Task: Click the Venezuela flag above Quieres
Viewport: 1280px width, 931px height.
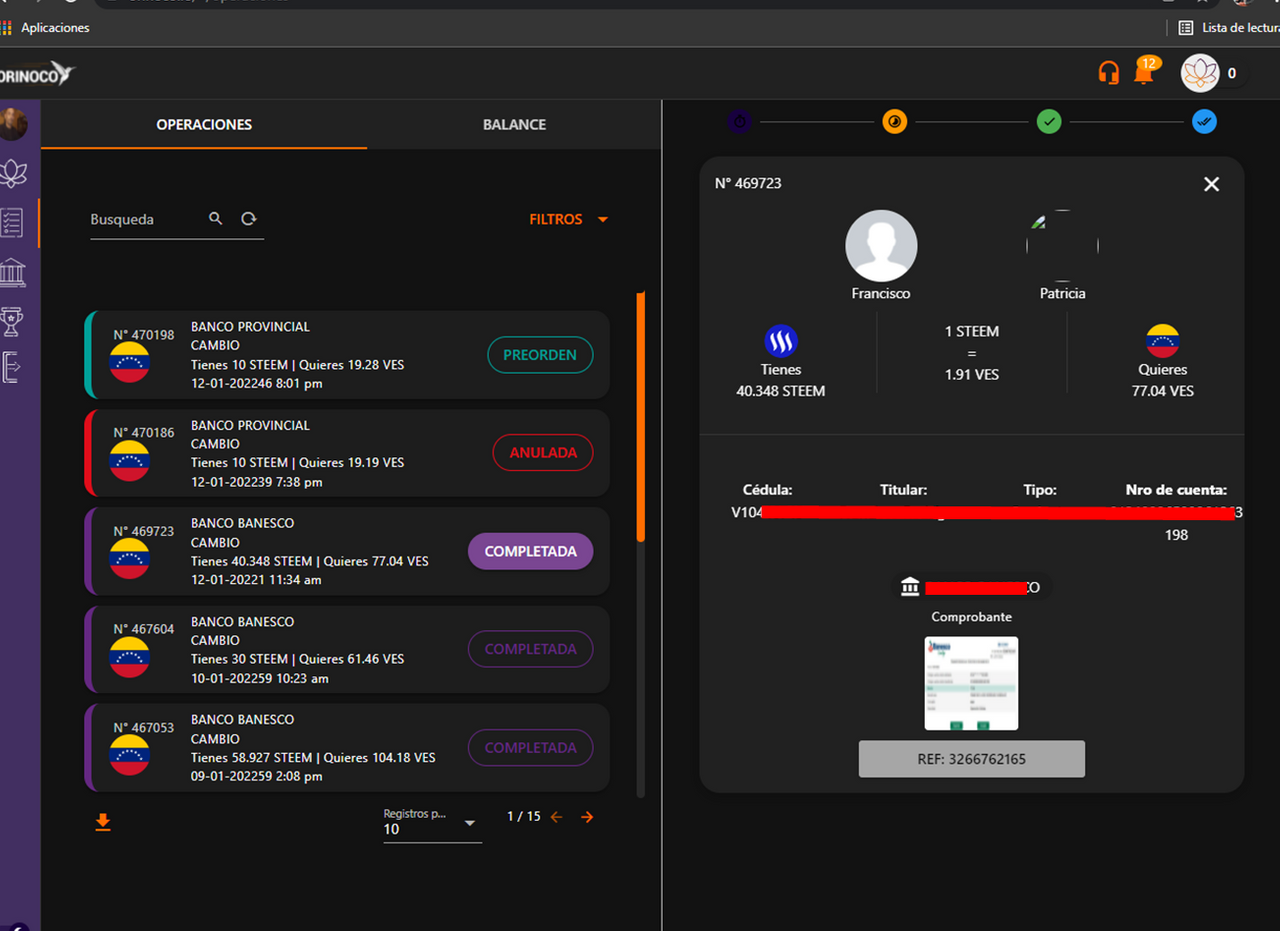Action: point(1163,341)
